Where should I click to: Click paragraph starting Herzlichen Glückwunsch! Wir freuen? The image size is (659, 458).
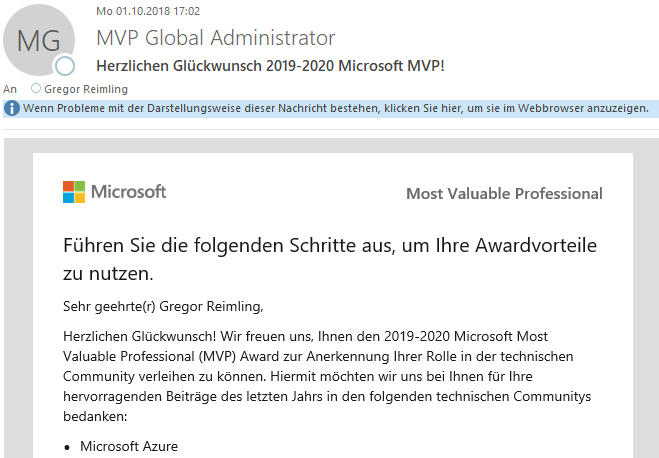pyautogui.click(x=327, y=376)
